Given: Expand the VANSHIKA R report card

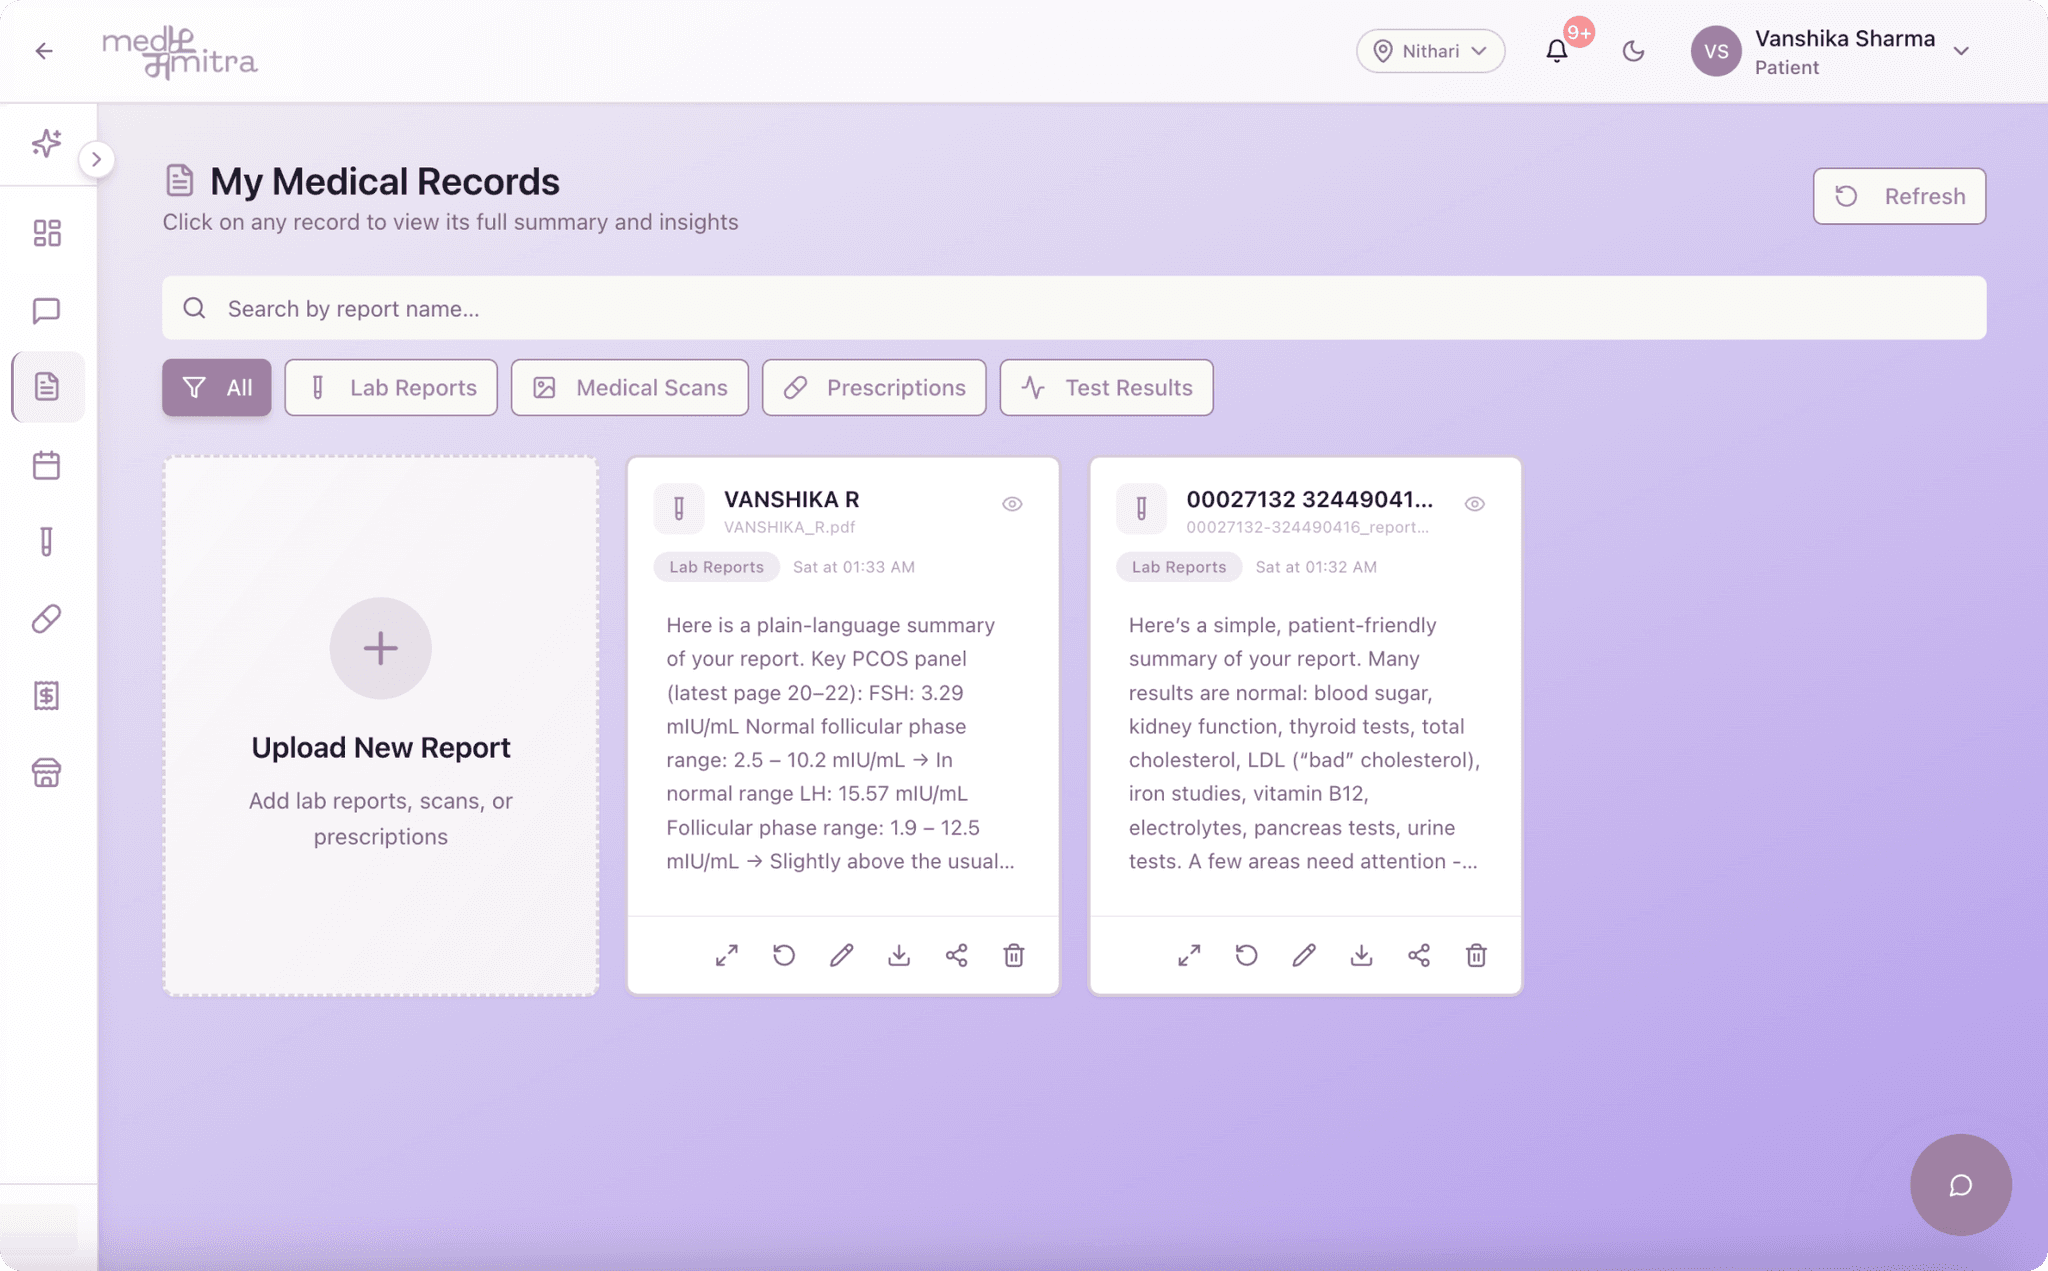Looking at the screenshot, I should [726, 955].
